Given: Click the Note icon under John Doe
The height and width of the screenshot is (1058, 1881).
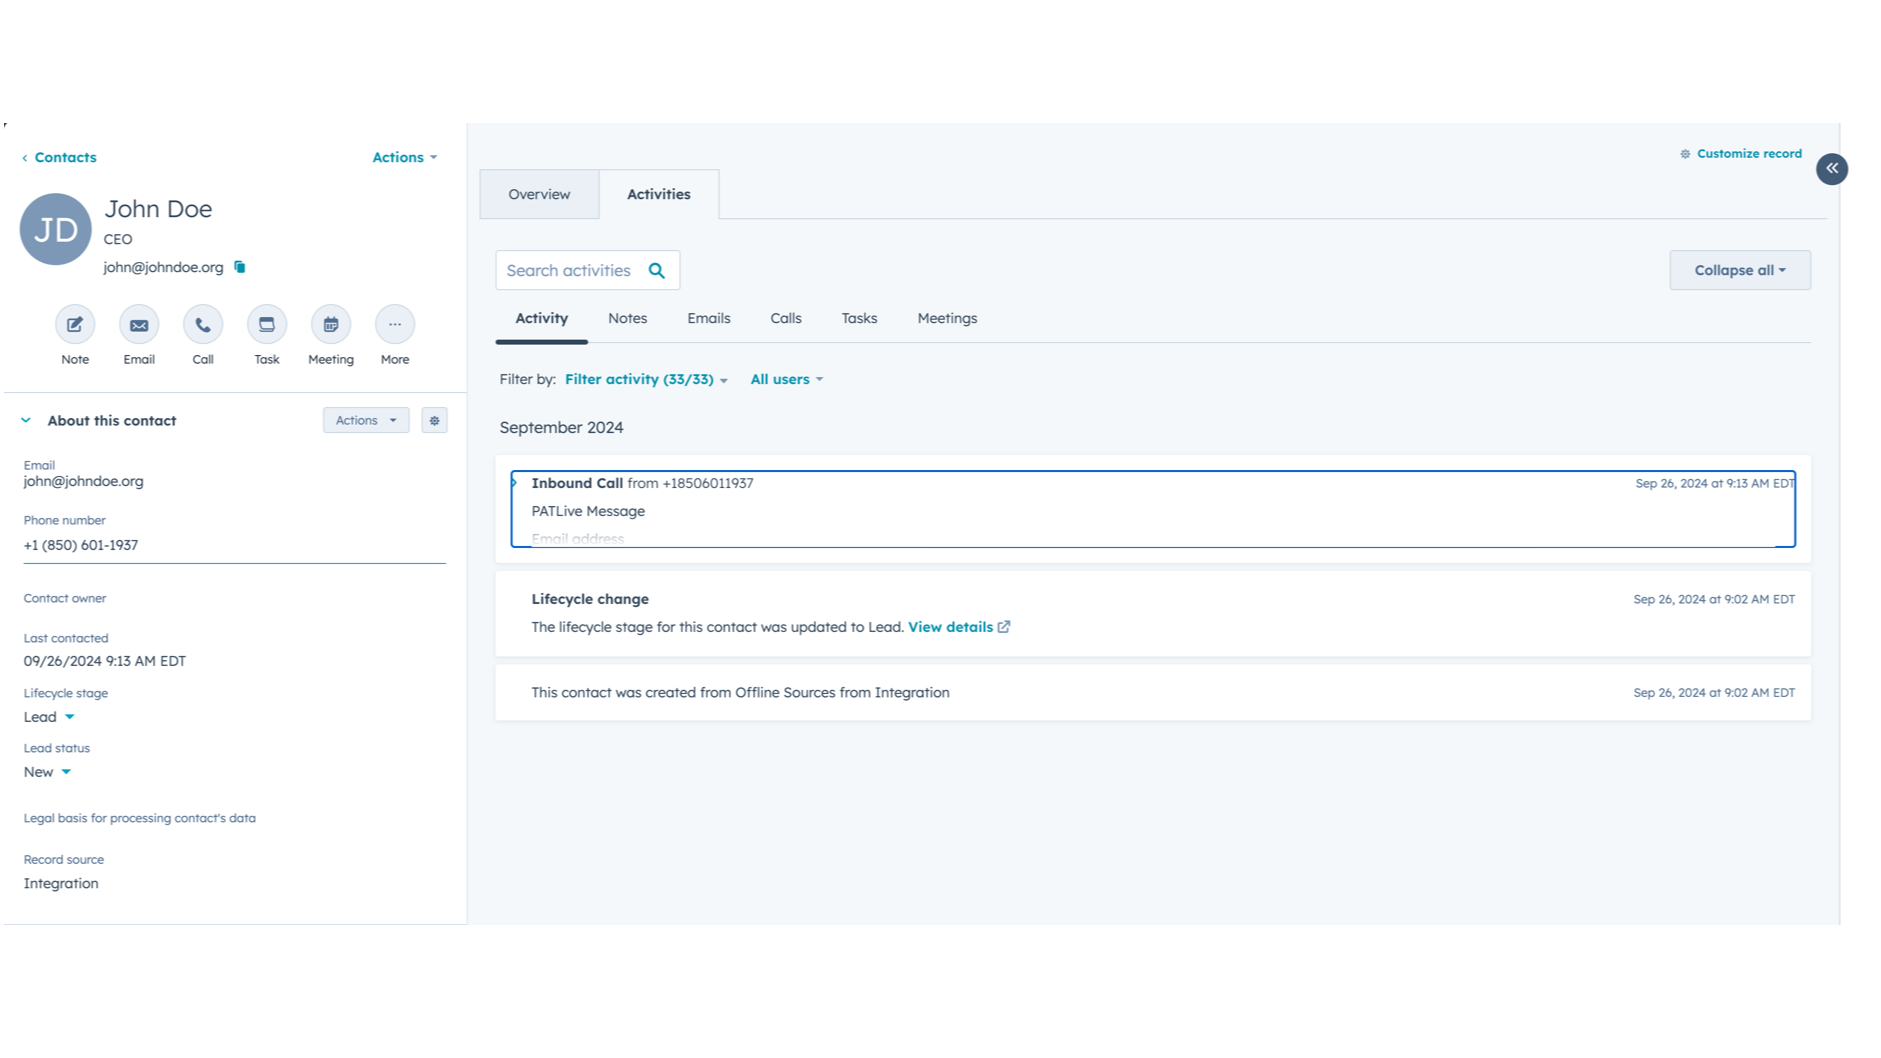Looking at the screenshot, I should click(75, 325).
